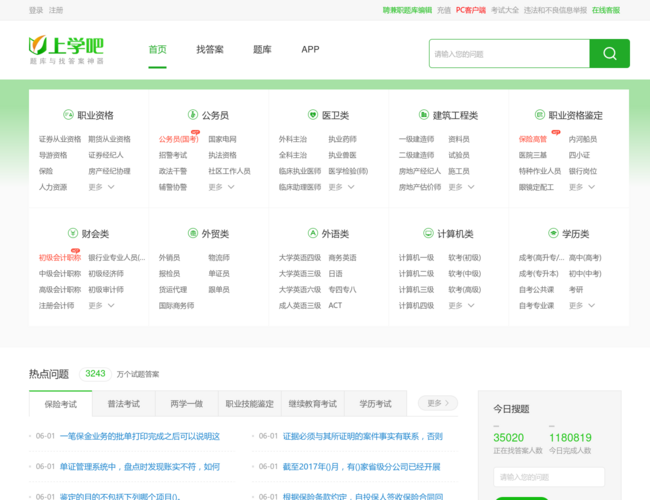
Task: Select the 学历考试 tab
Action: coord(376,404)
